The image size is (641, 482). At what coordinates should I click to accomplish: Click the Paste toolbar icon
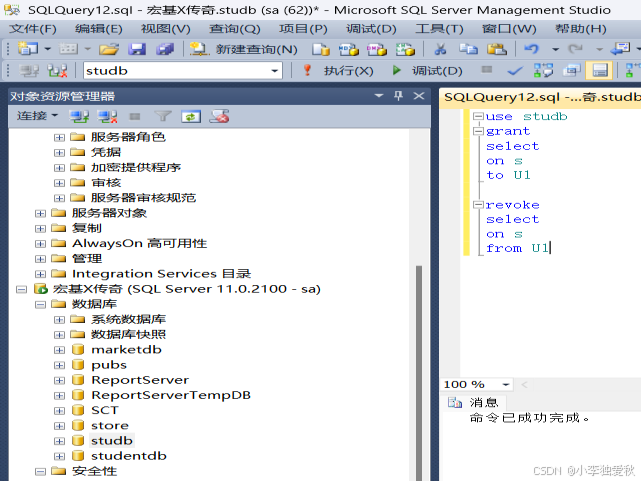tap(497, 49)
